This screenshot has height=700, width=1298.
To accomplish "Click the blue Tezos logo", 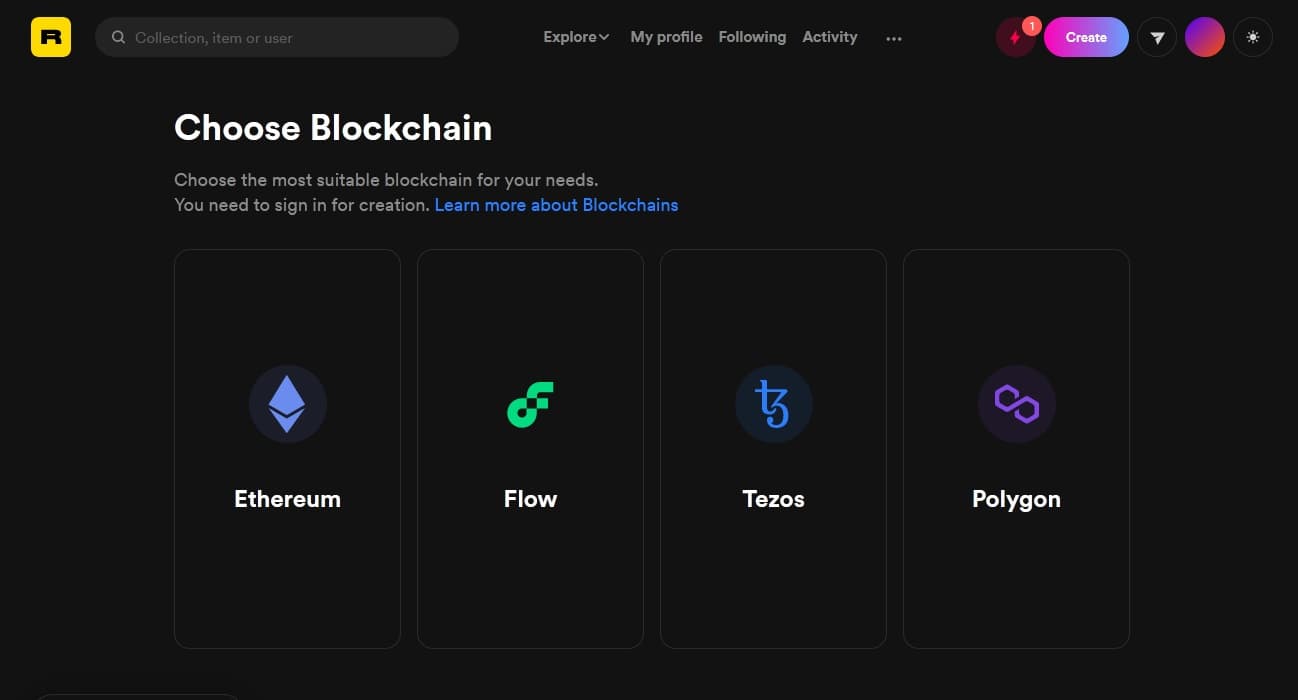I will (x=774, y=404).
